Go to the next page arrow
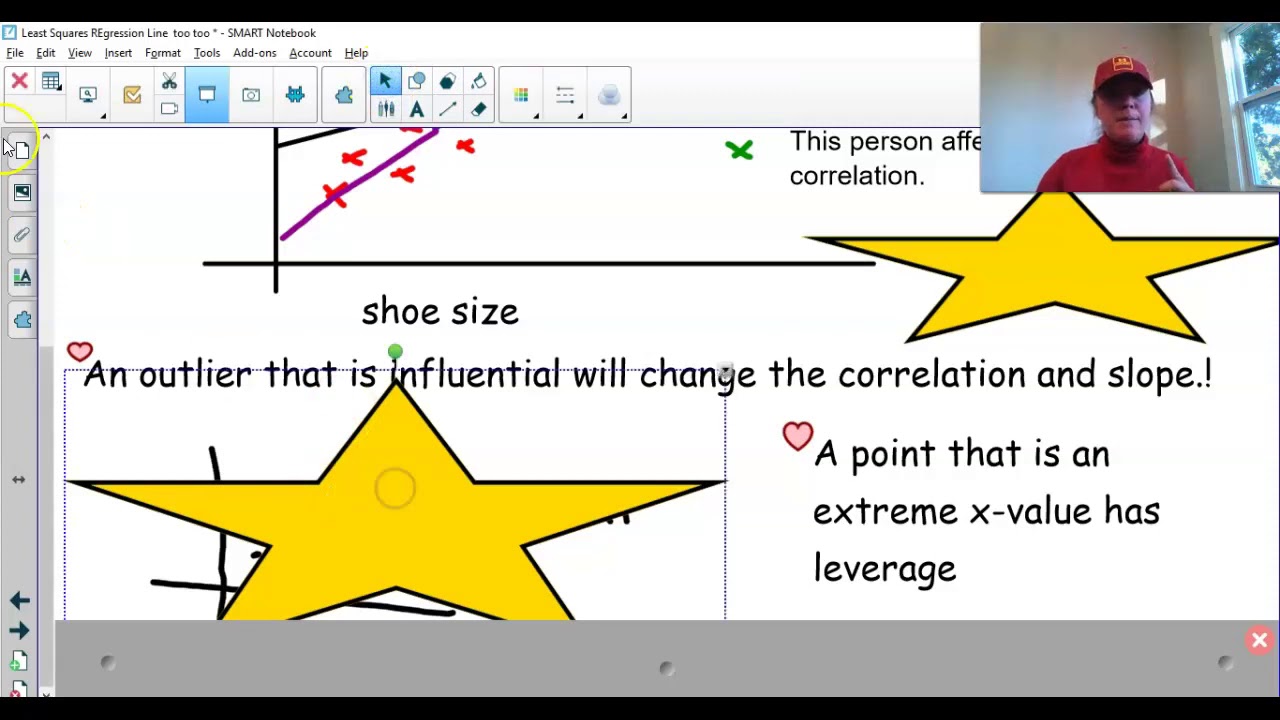The width and height of the screenshot is (1280, 720). (x=19, y=630)
